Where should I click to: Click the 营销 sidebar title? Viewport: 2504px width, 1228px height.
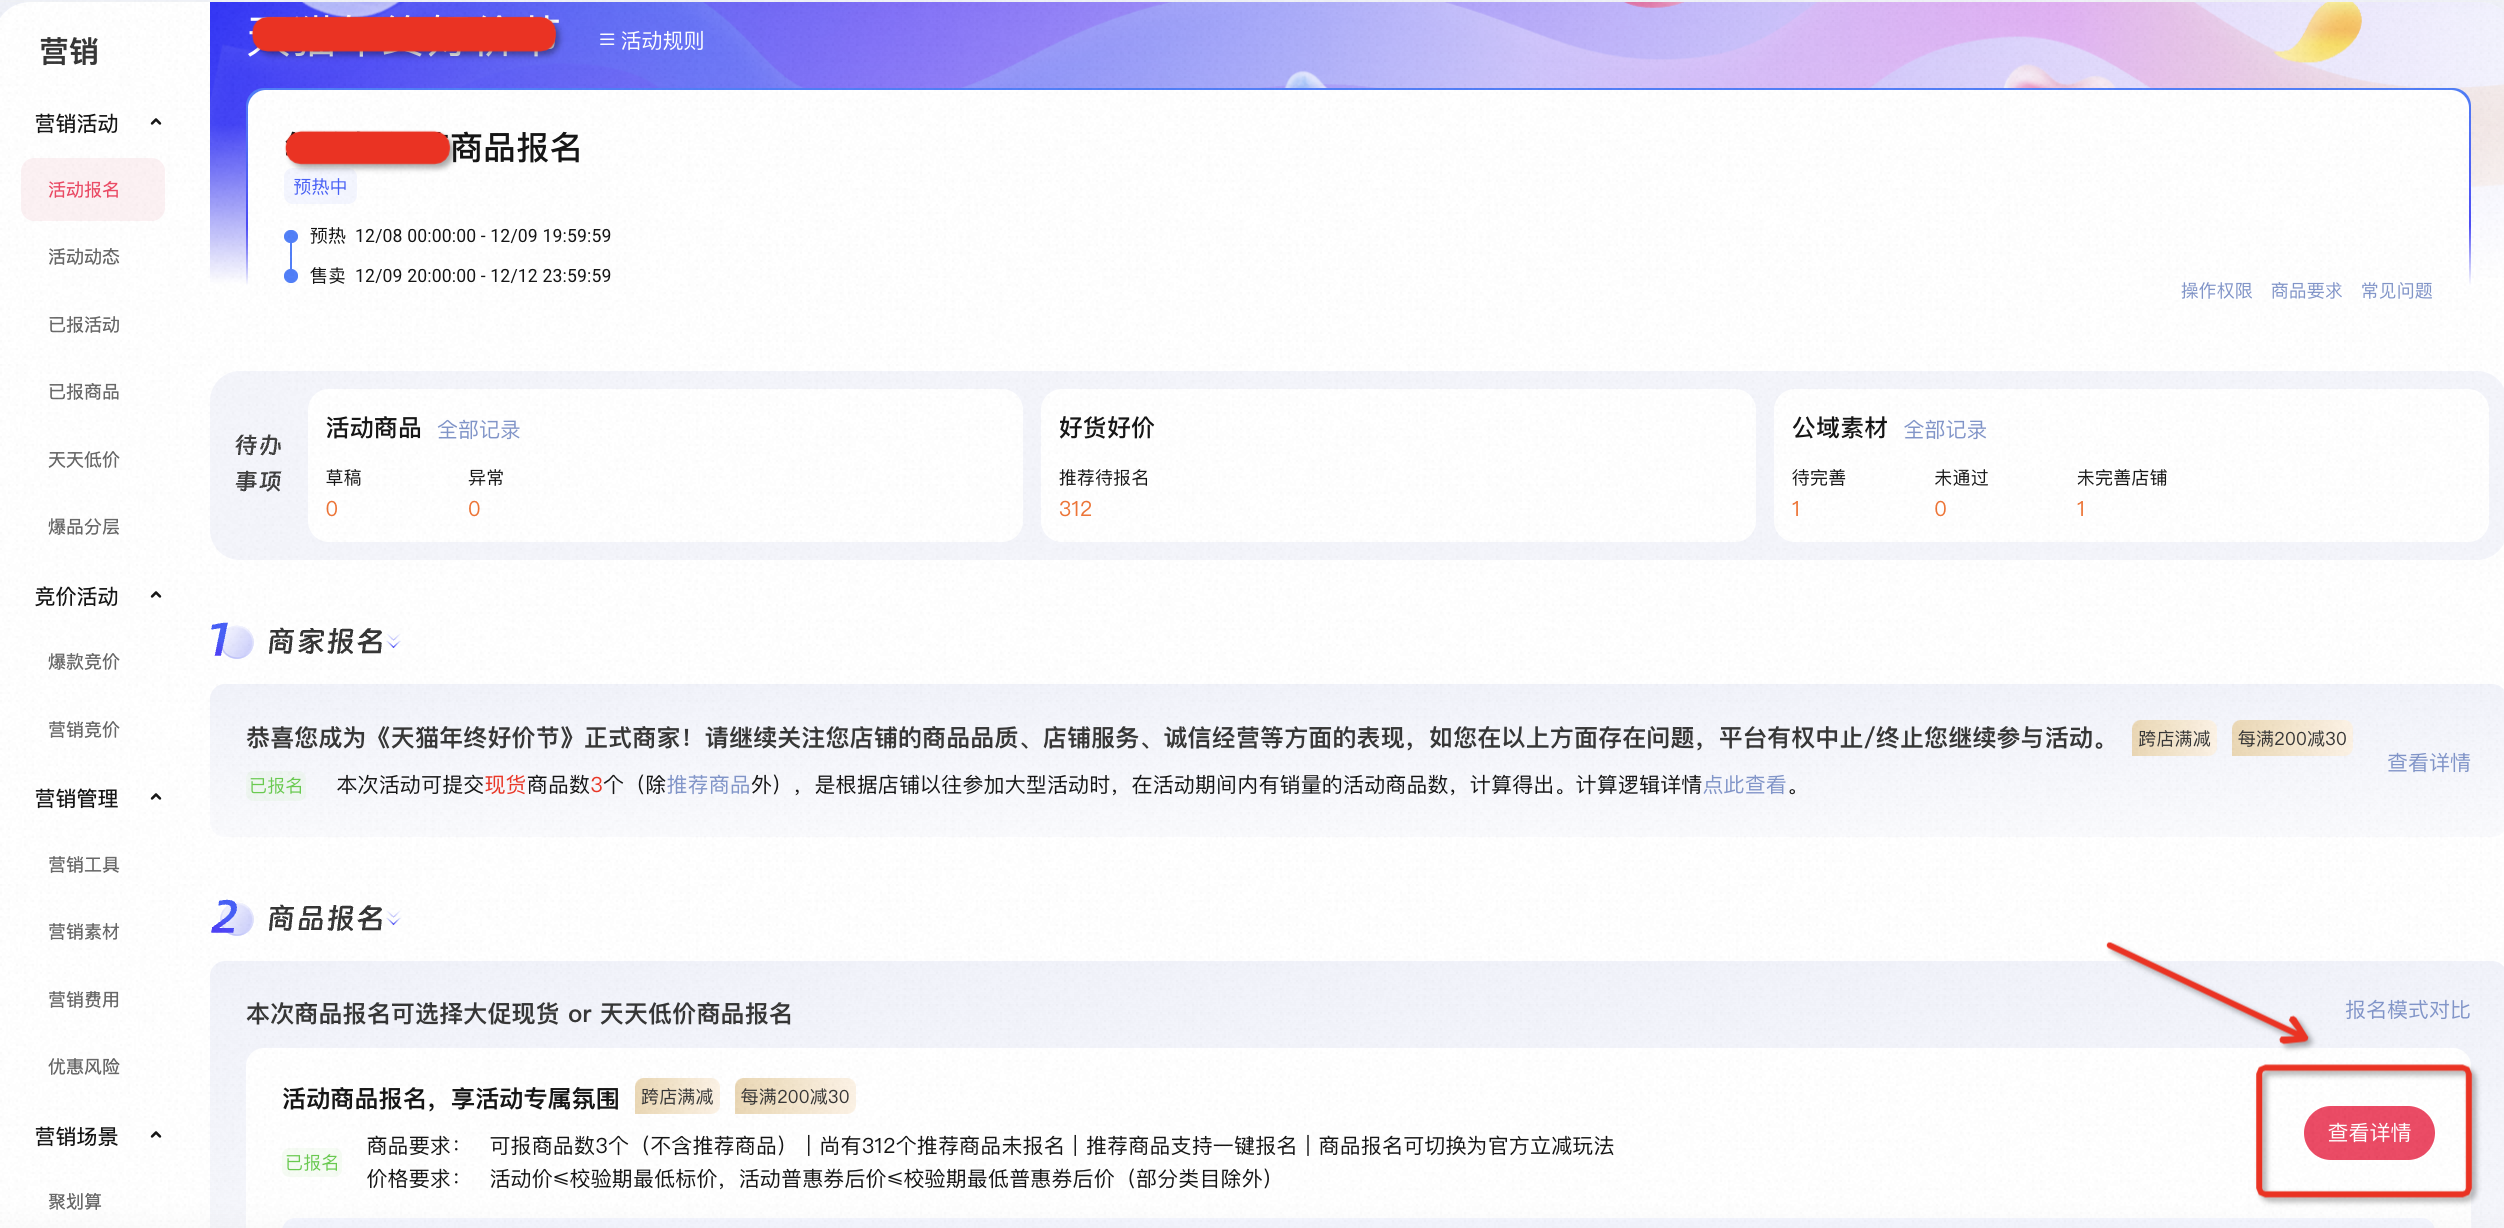[x=69, y=51]
